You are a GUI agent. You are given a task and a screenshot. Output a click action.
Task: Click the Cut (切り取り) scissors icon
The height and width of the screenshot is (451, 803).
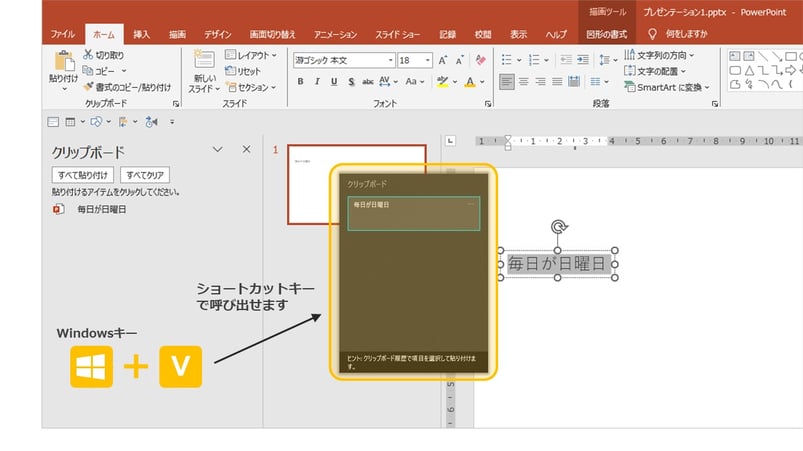88,54
